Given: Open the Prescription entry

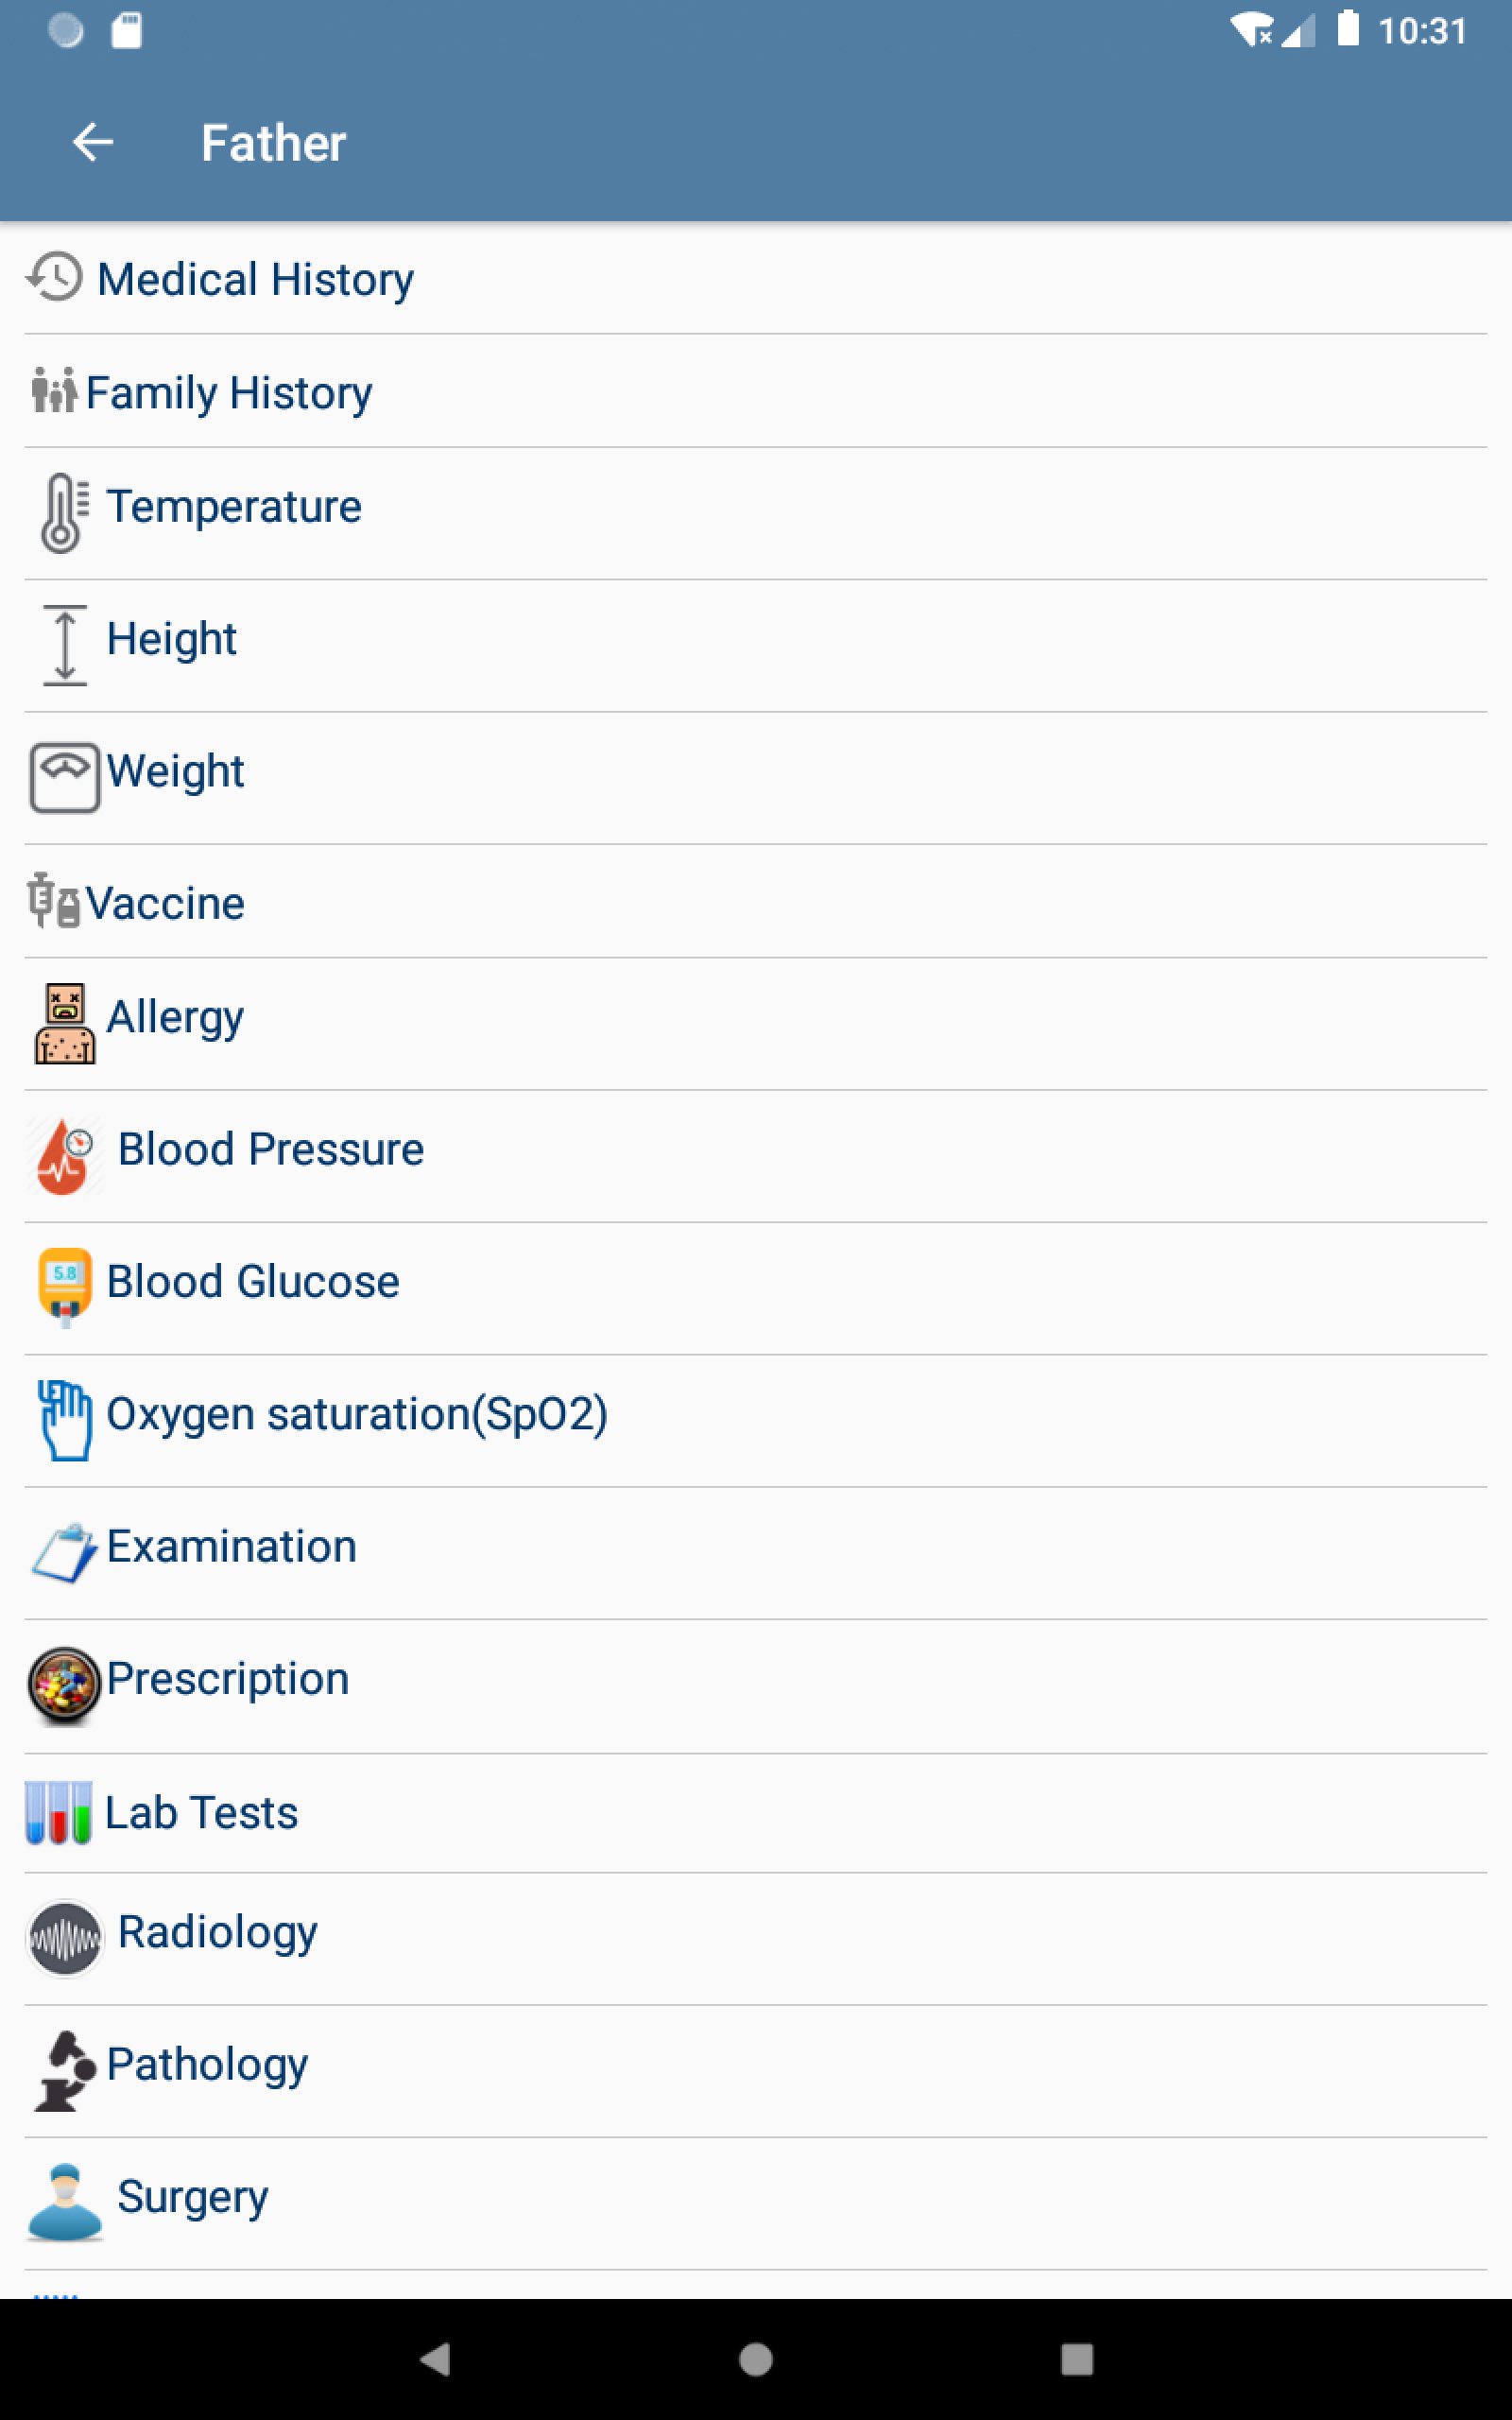Looking at the screenshot, I should click(228, 1679).
